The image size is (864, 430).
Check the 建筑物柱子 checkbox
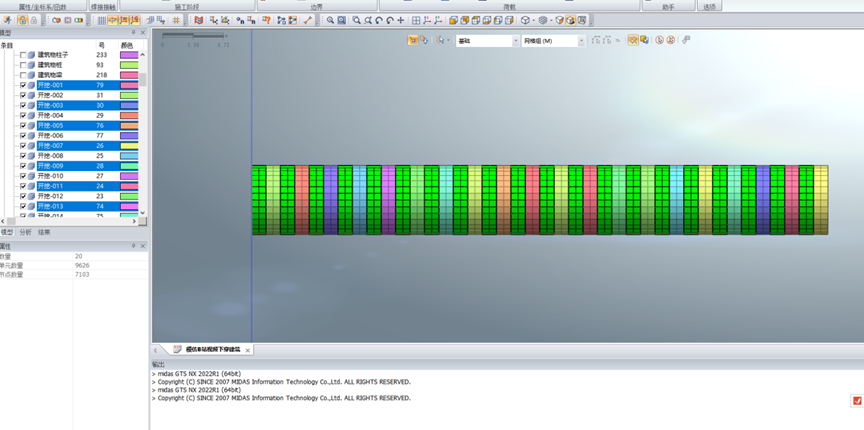(23, 55)
